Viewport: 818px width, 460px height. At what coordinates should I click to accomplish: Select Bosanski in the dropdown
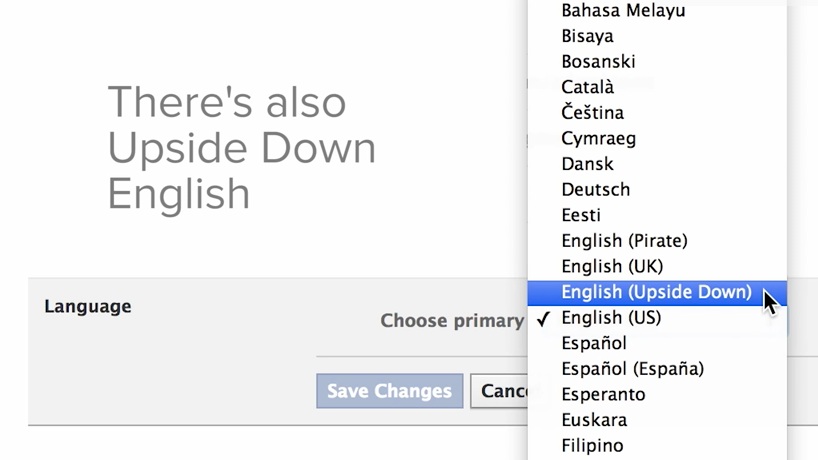tap(598, 62)
